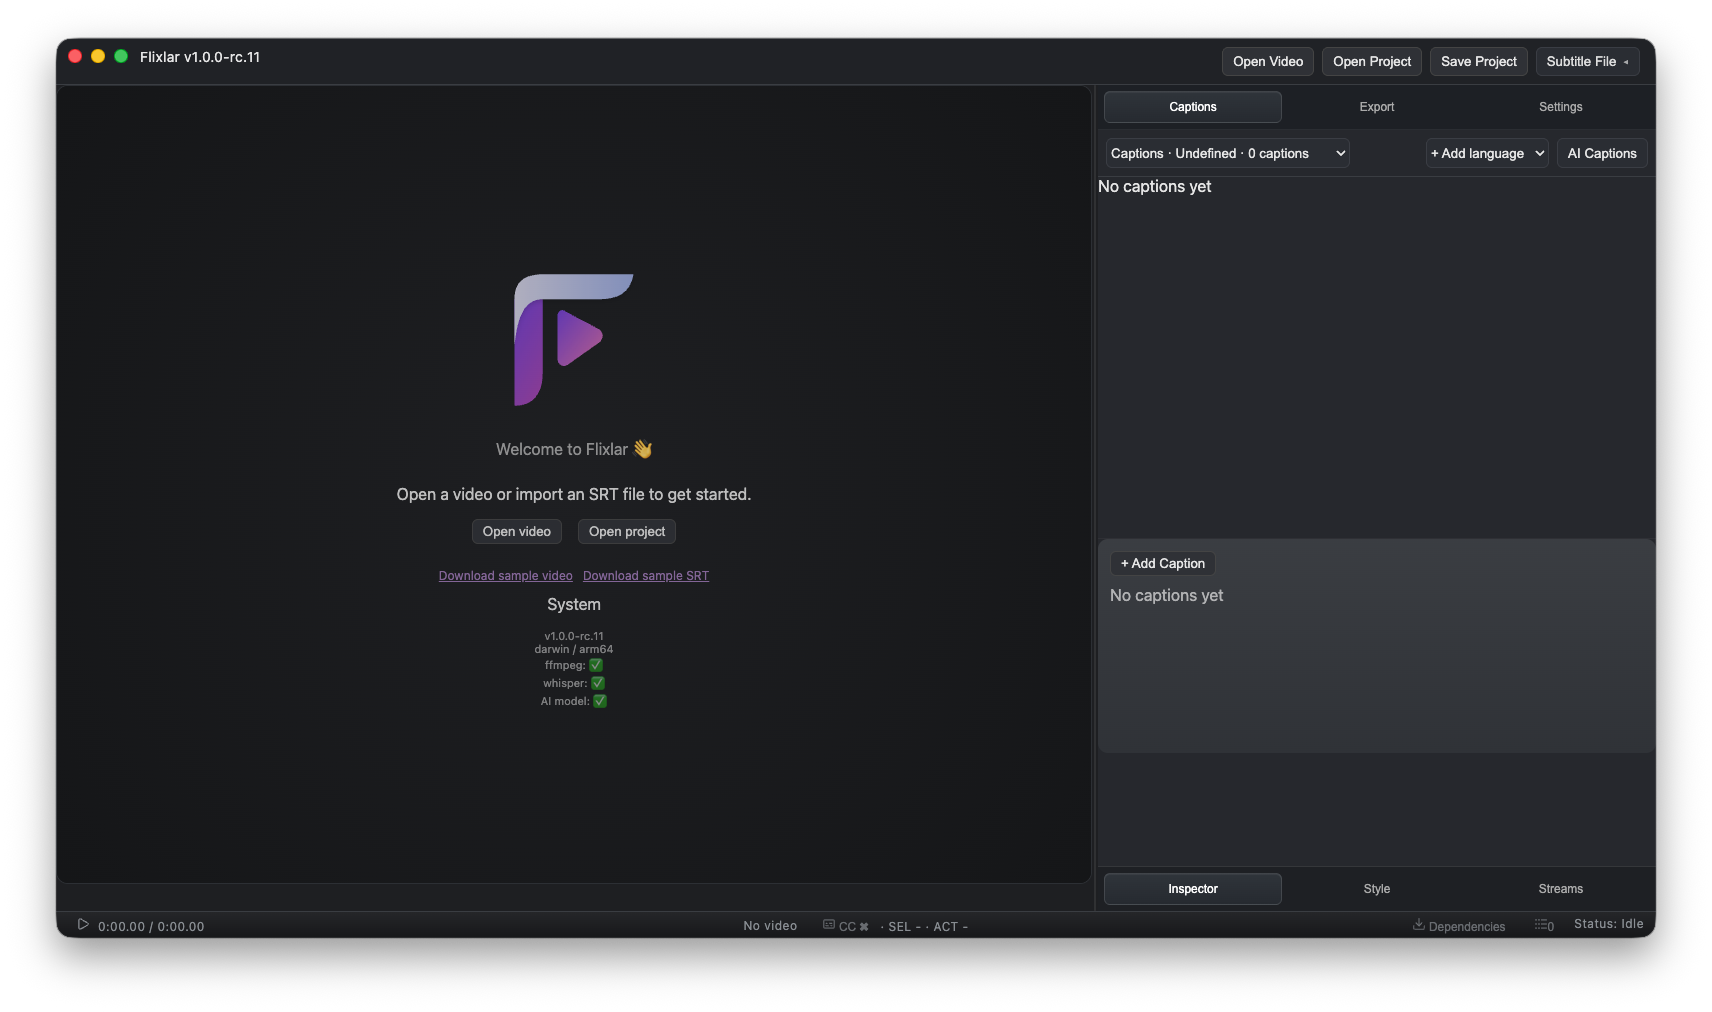Click the Open project welcome button
This screenshot has width=1712, height=1012.
click(627, 531)
